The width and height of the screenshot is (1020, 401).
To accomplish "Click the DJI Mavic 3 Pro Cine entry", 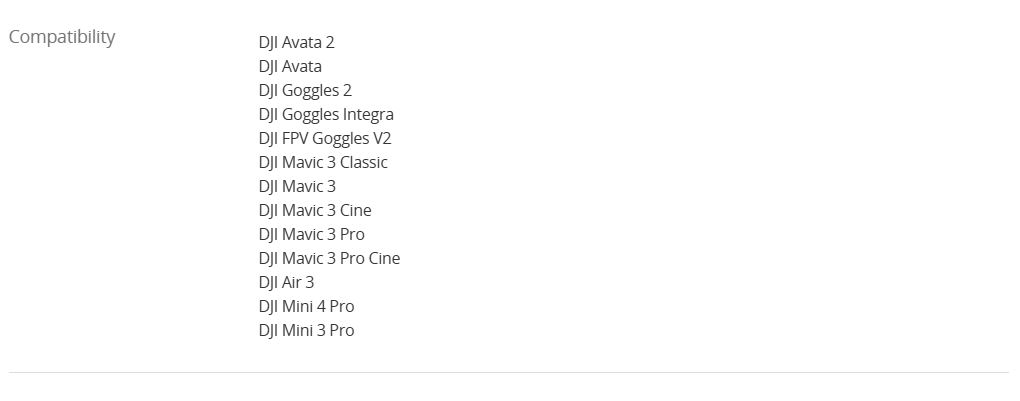I will tap(329, 258).
